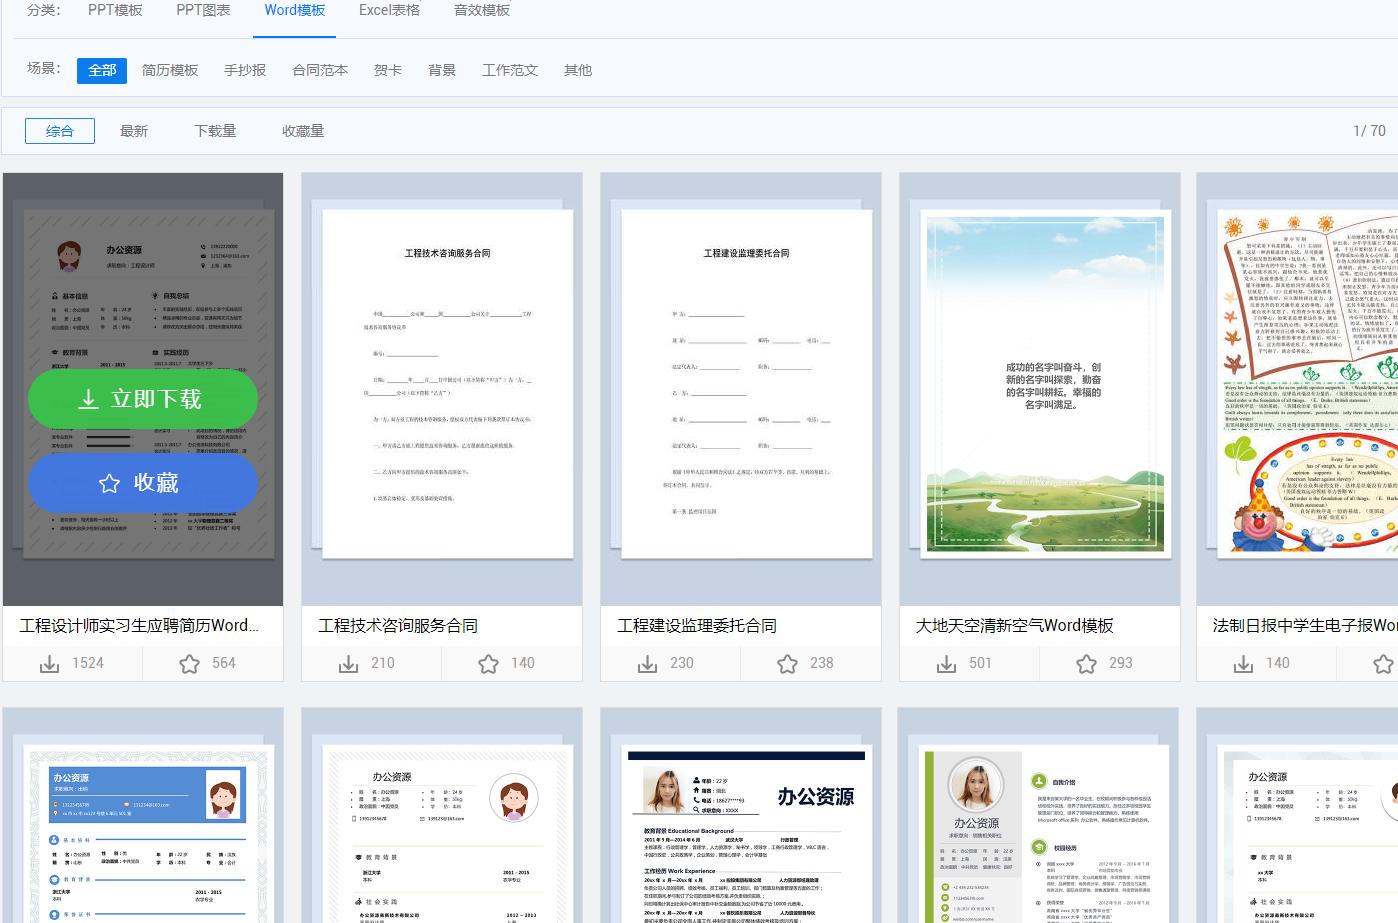Select the 简历模板 scene filter
Viewport: 1398px width, 923px height.
coord(169,70)
